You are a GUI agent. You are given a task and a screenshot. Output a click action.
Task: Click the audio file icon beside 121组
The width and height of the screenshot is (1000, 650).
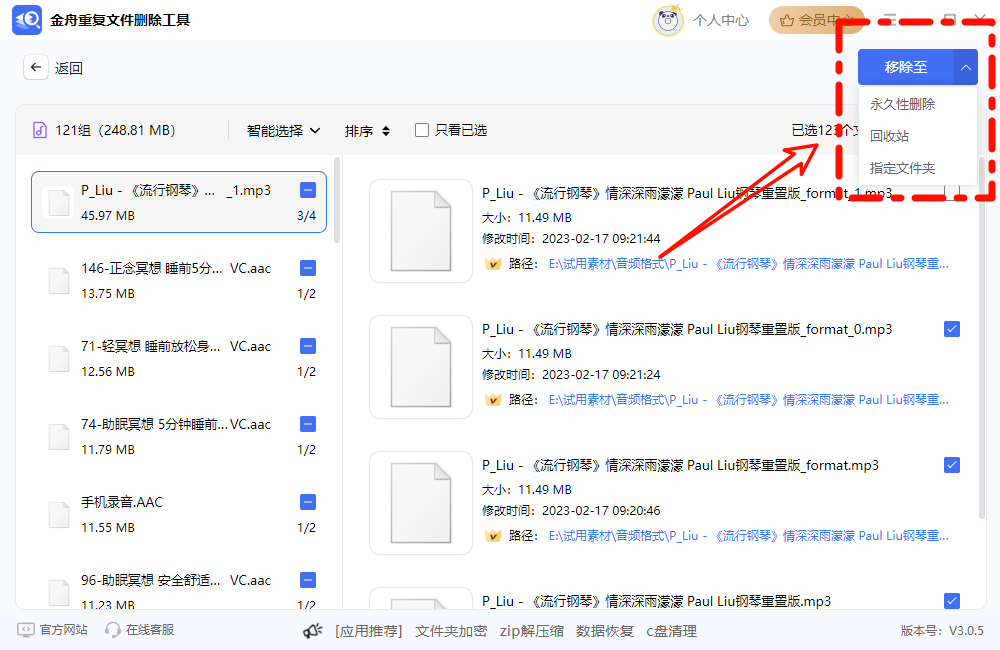coord(40,130)
